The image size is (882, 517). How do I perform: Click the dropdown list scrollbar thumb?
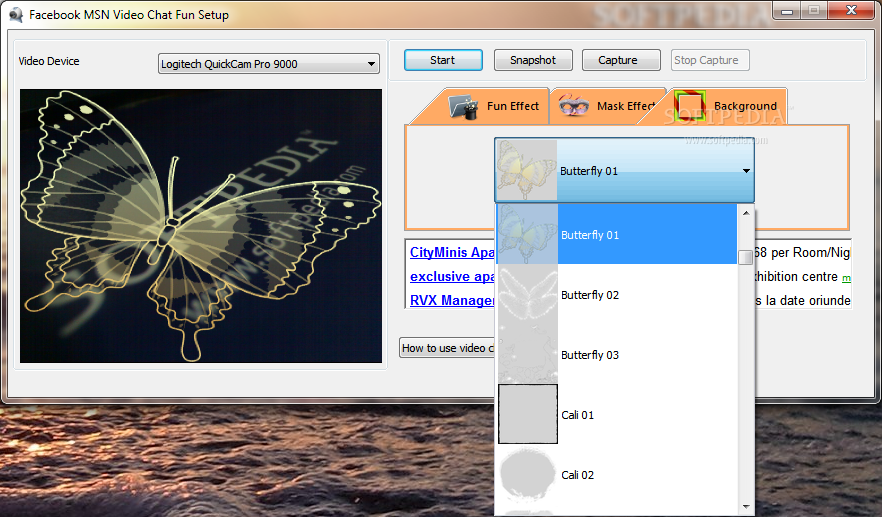746,257
